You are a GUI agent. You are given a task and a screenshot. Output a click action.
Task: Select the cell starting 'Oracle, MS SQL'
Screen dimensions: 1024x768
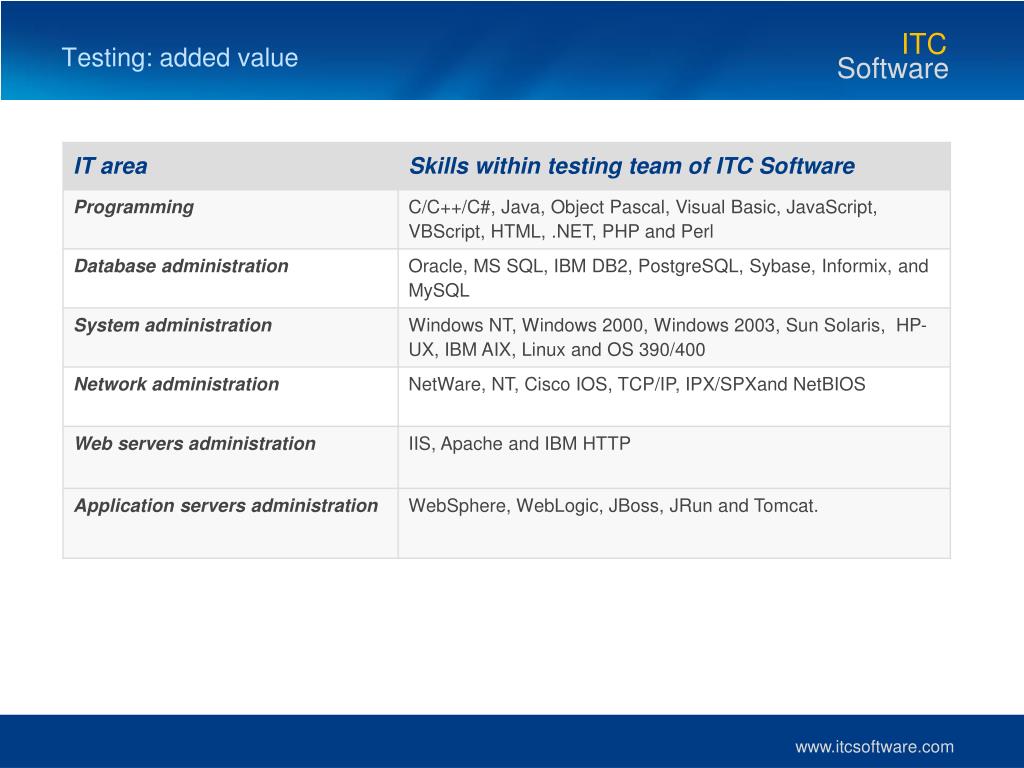coord(674,278)
